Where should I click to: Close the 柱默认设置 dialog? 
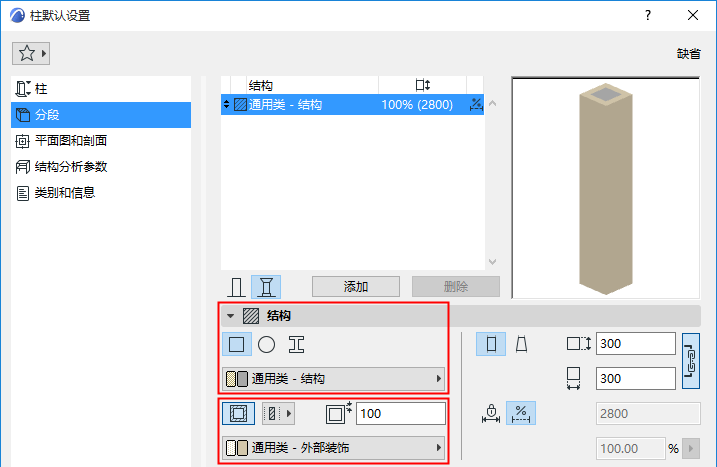(693, 15)
